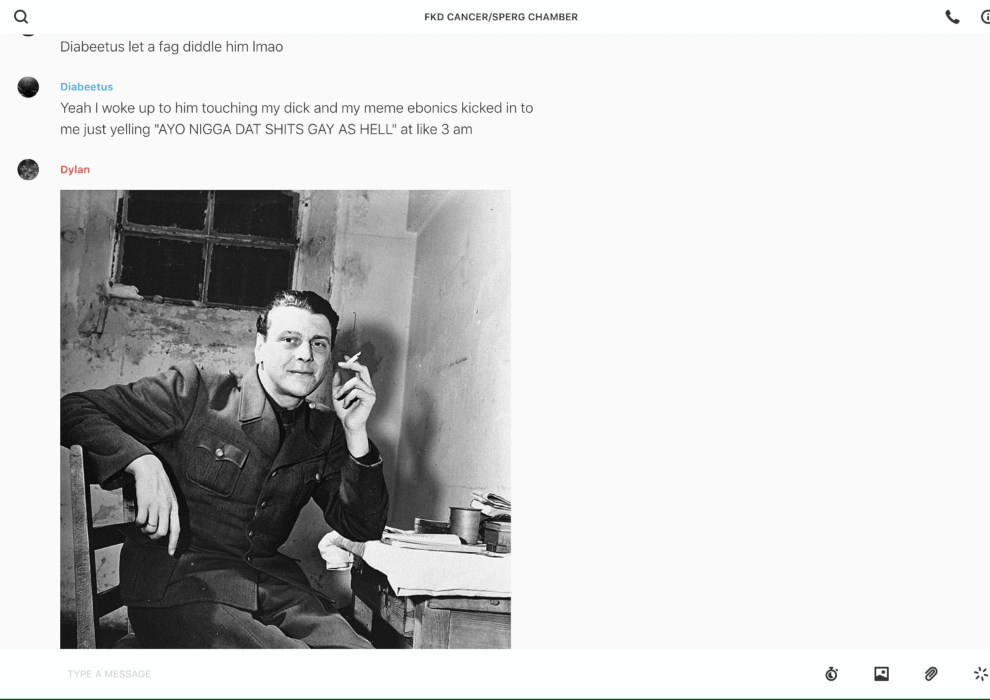Attach a picture using image icon
This screenshot has height=700, width=990.
point(881,674)
